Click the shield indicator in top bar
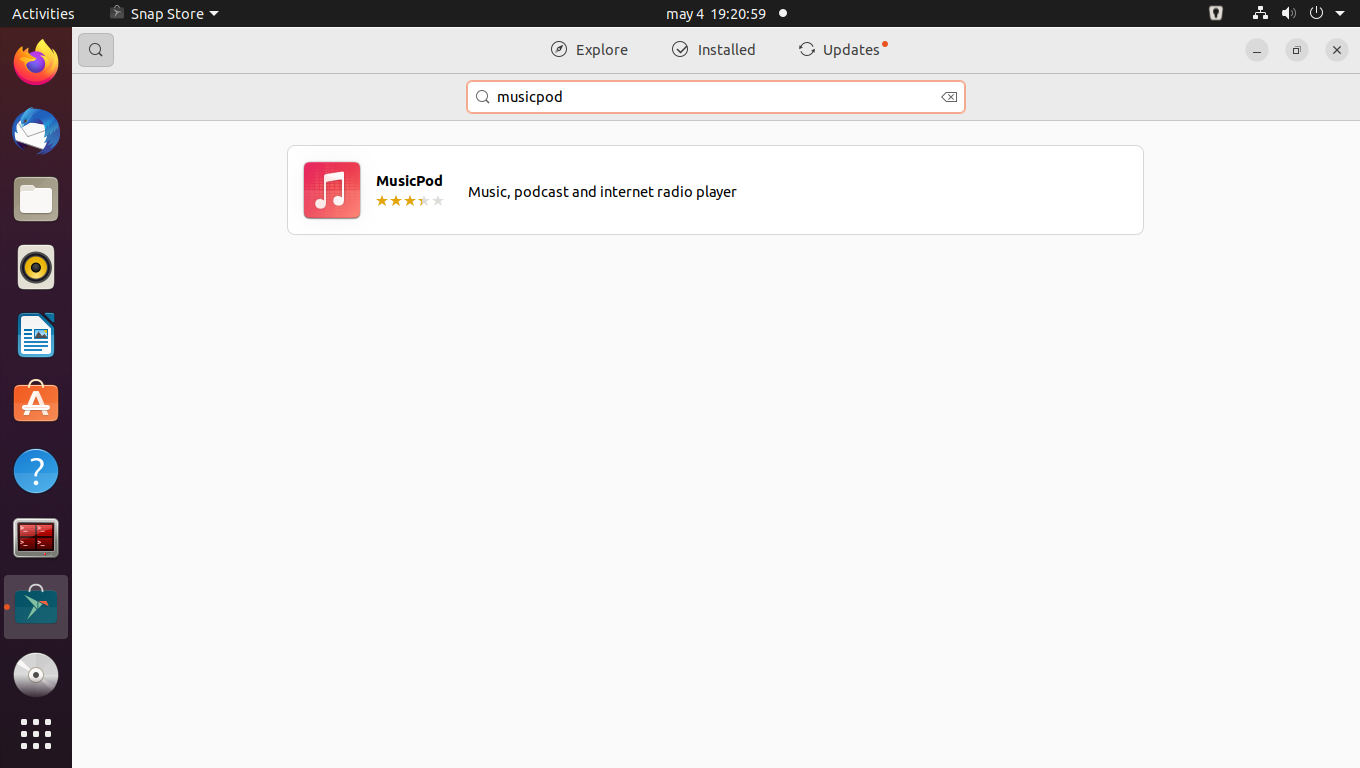 [1216, 13]
